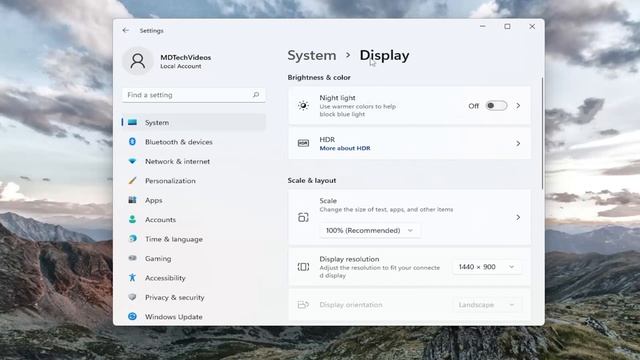Click the Find a setting search box

click(x=194, y=95)
